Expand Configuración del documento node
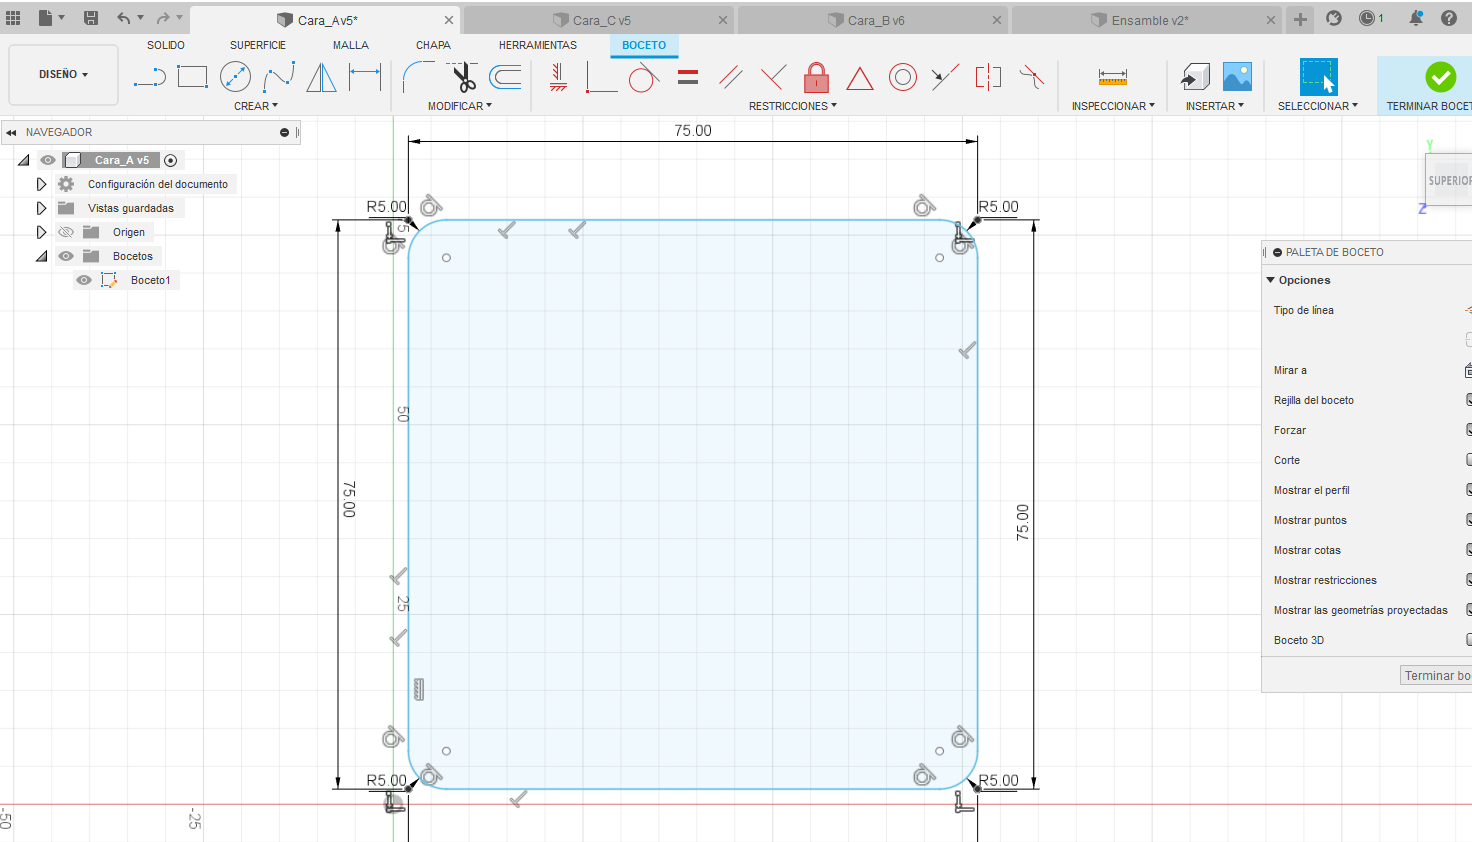 coord(41,184)
